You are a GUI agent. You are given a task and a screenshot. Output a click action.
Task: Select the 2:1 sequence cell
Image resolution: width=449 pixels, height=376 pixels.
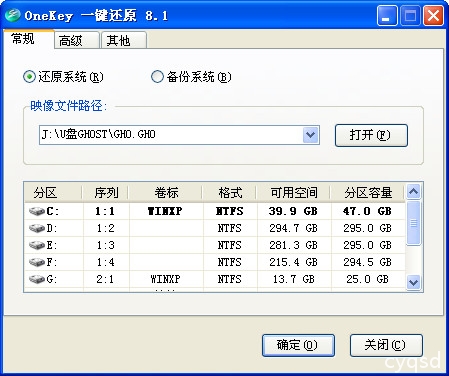(x=105, y=279)
